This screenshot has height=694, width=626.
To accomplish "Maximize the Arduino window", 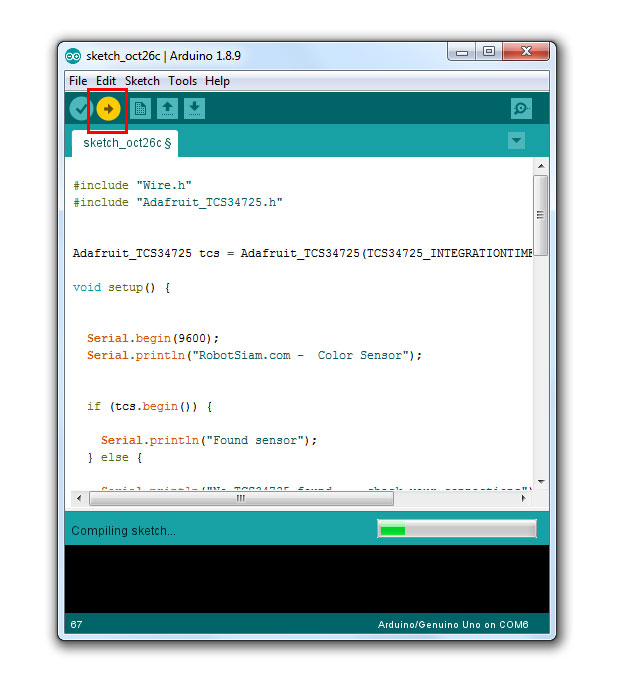I will [x=489, y=52].
